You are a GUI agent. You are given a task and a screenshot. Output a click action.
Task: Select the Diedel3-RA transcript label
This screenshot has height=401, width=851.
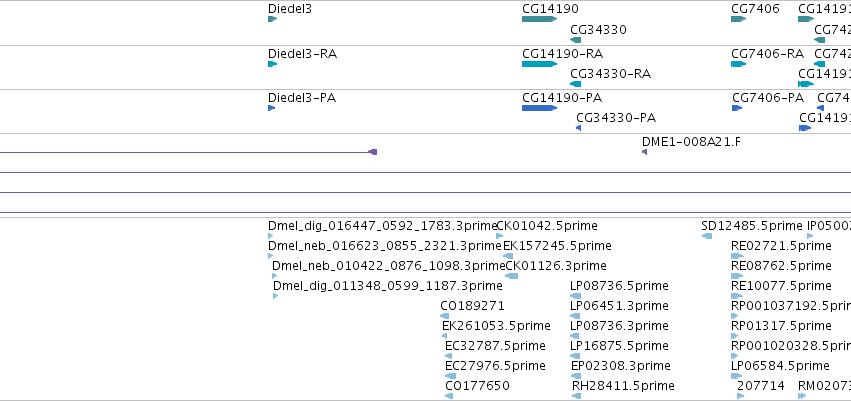[x=302, y=54]
